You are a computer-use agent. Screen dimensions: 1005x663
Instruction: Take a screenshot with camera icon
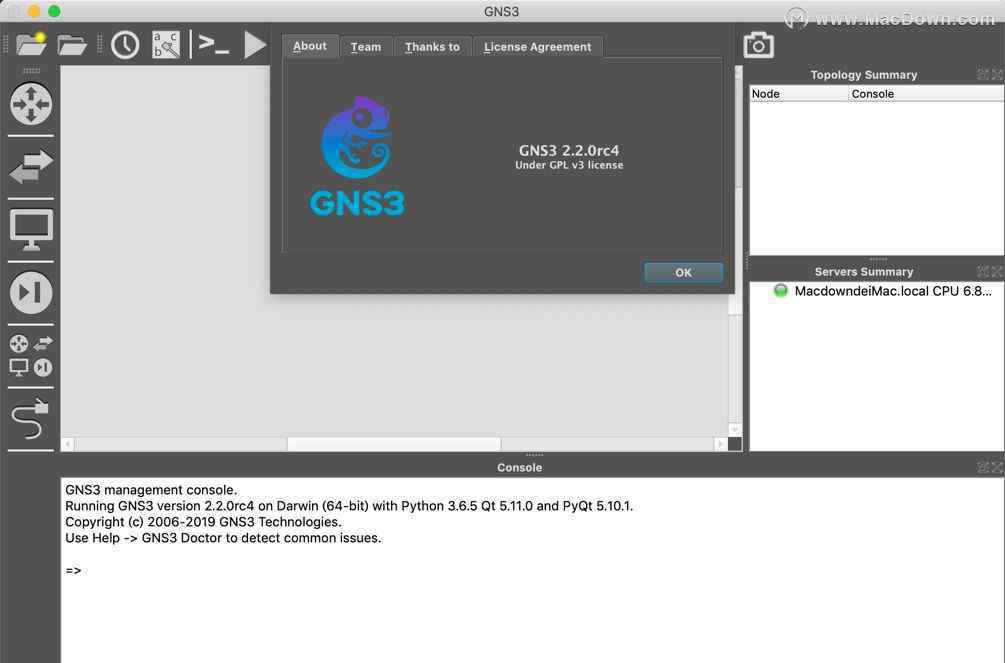click(759, 45)
